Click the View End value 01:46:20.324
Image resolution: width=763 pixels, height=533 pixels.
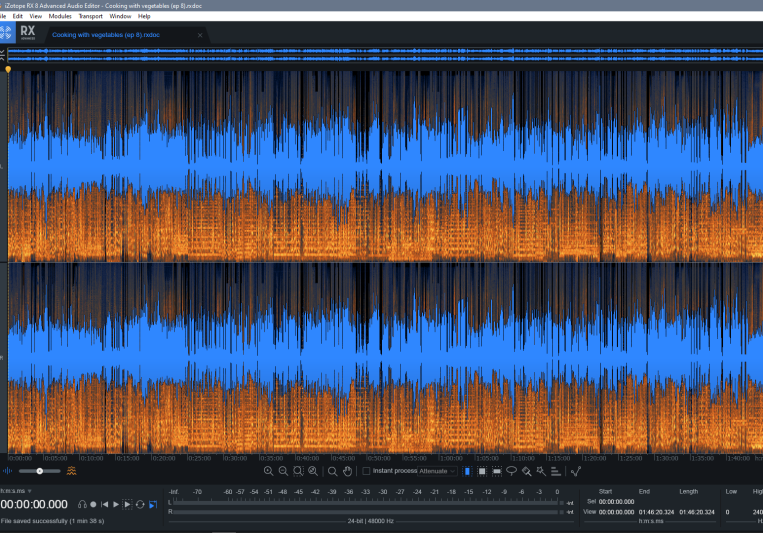point(656,512)
